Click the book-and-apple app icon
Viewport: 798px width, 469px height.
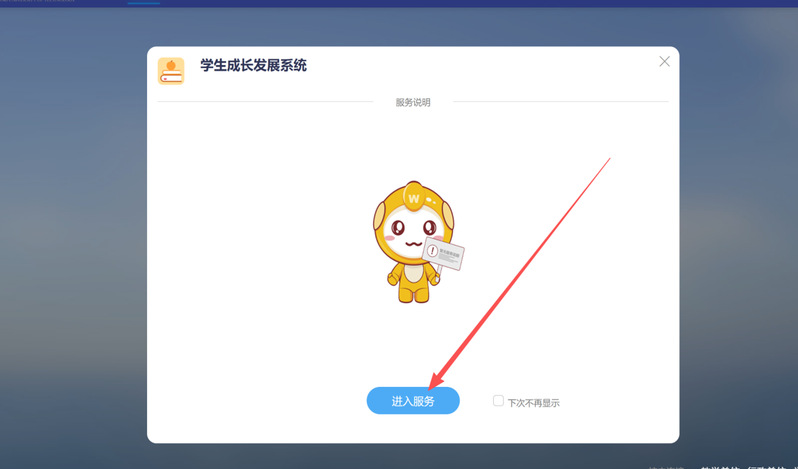click(x=171, y=71)
